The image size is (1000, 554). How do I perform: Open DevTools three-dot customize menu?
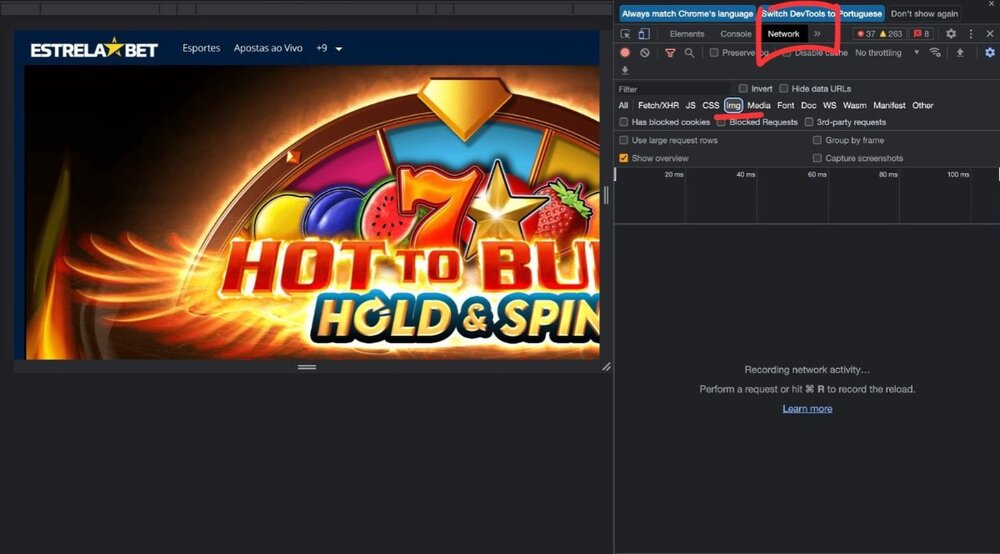click(x=971, y=34)
